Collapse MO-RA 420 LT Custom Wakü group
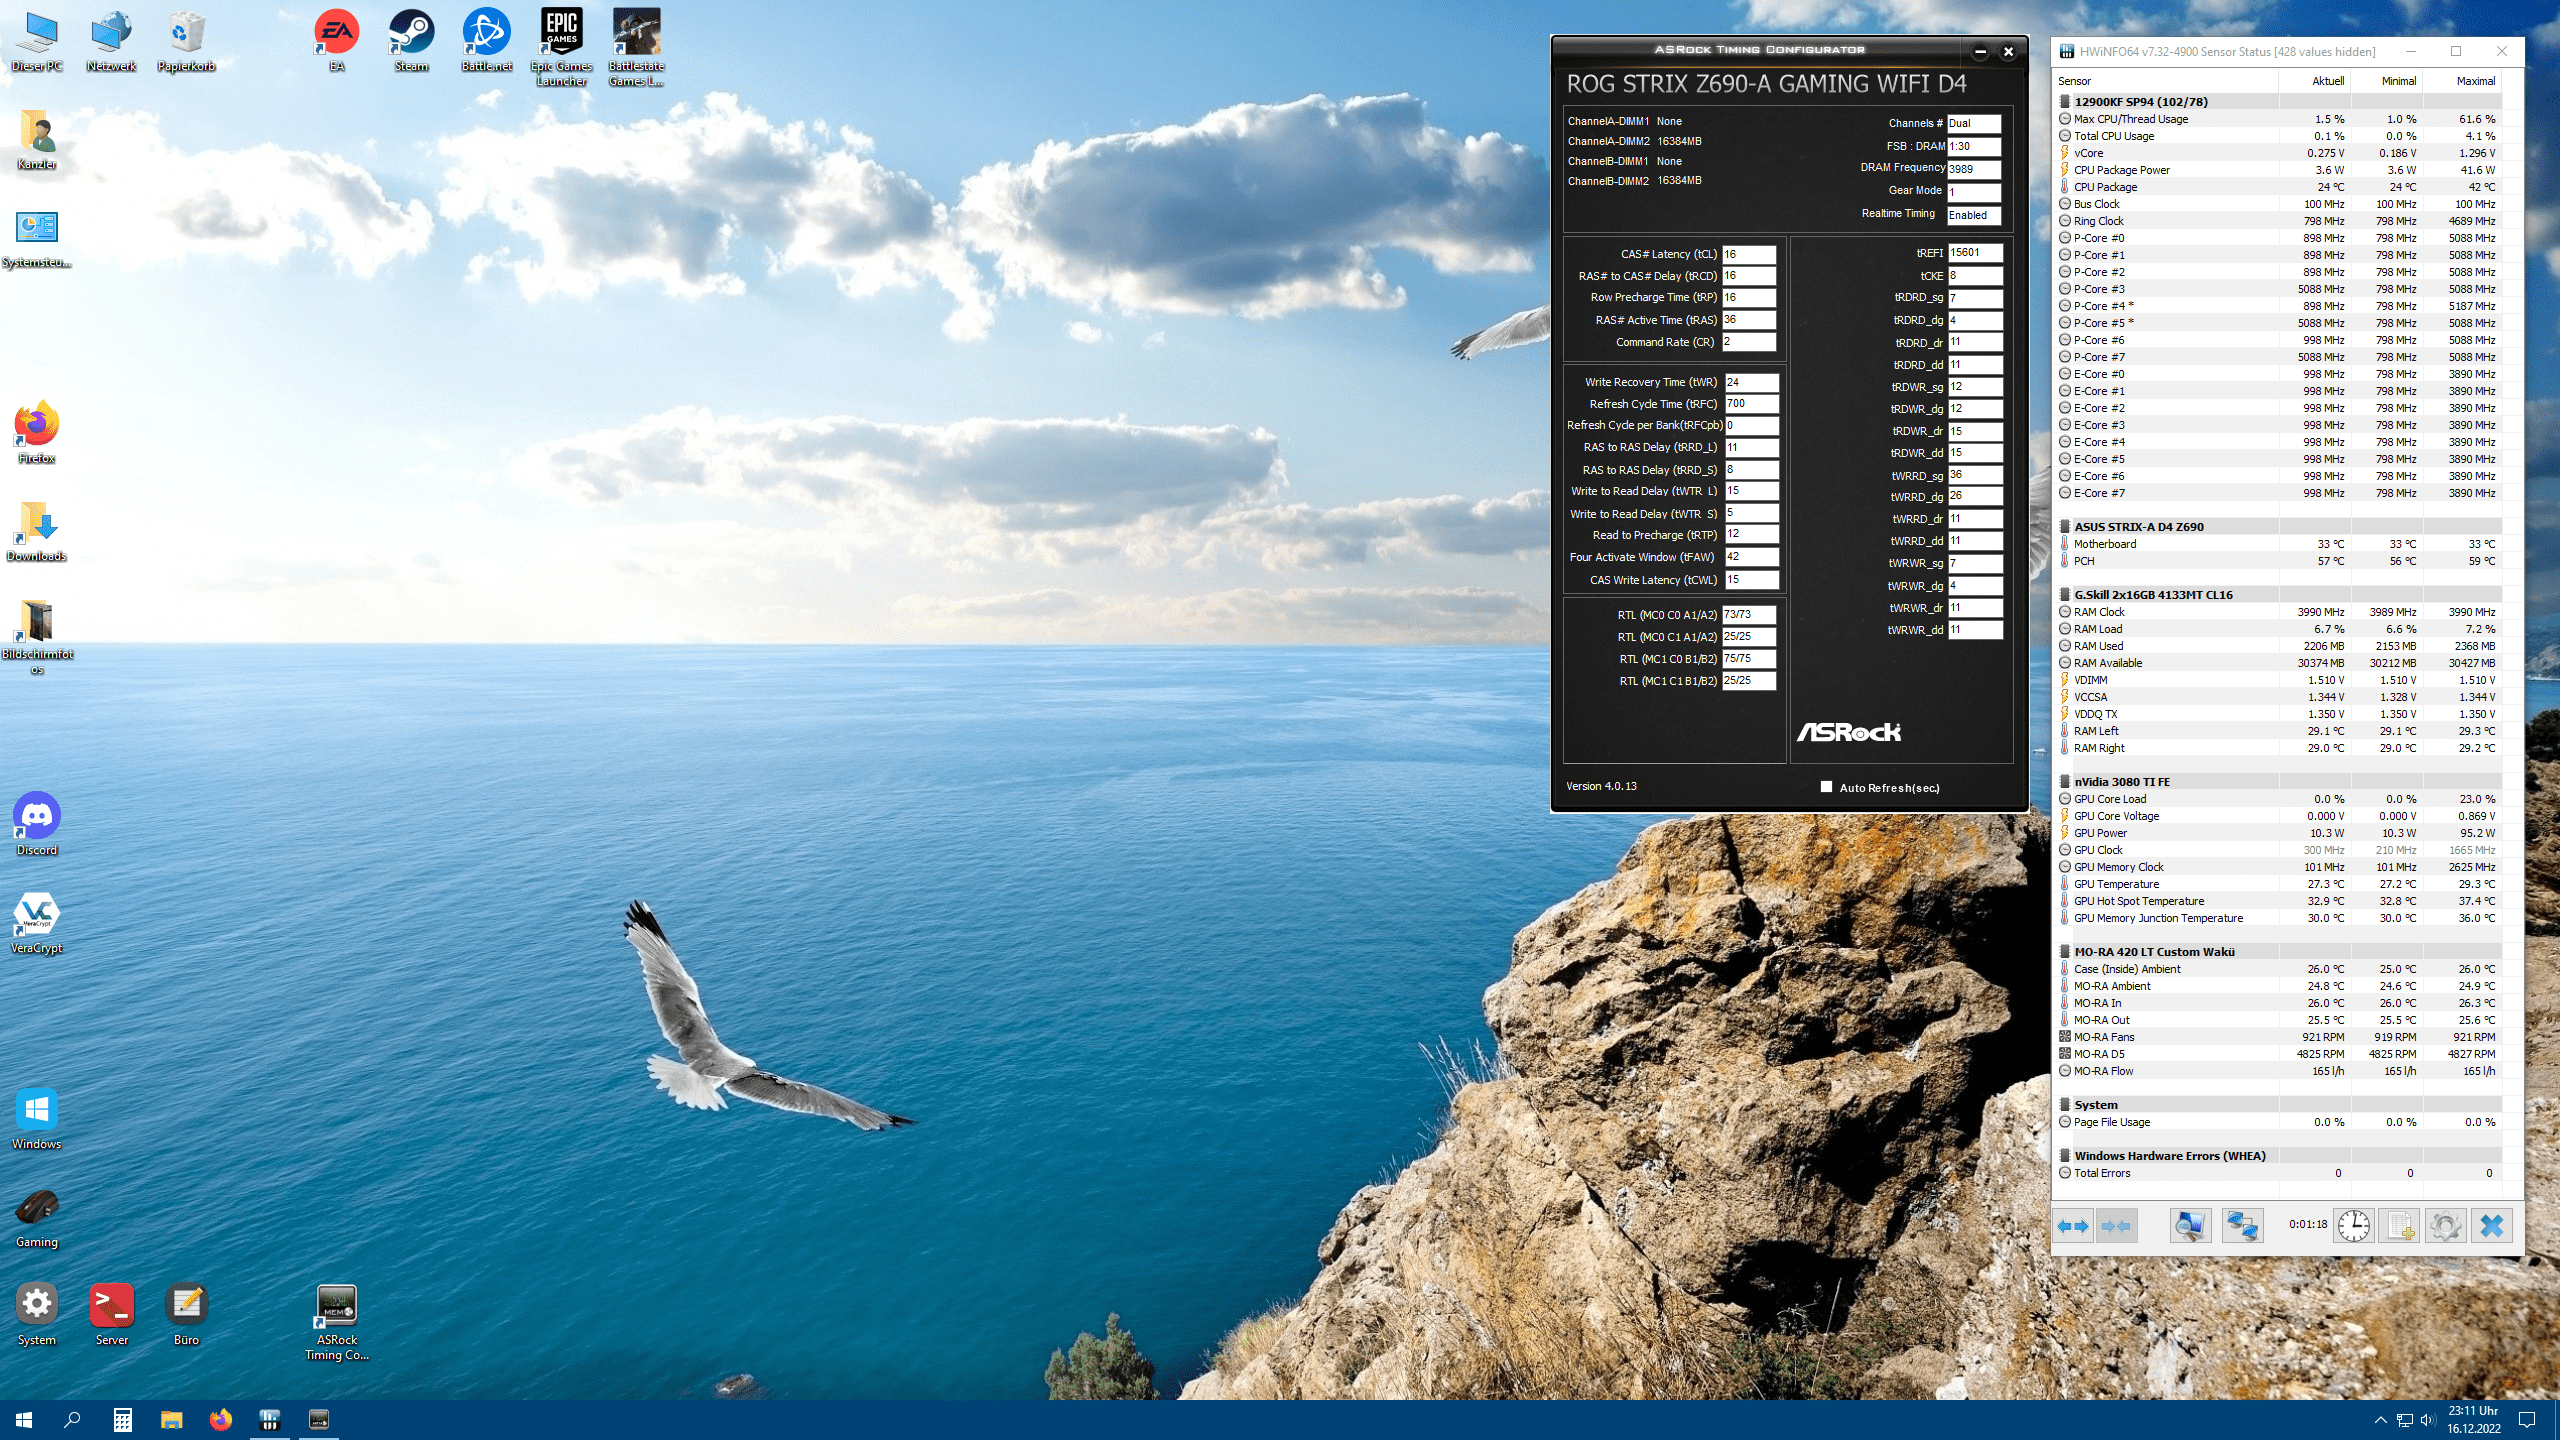The height and width of the screenshot is (1440, 2560). click(x=2065, y=951)
